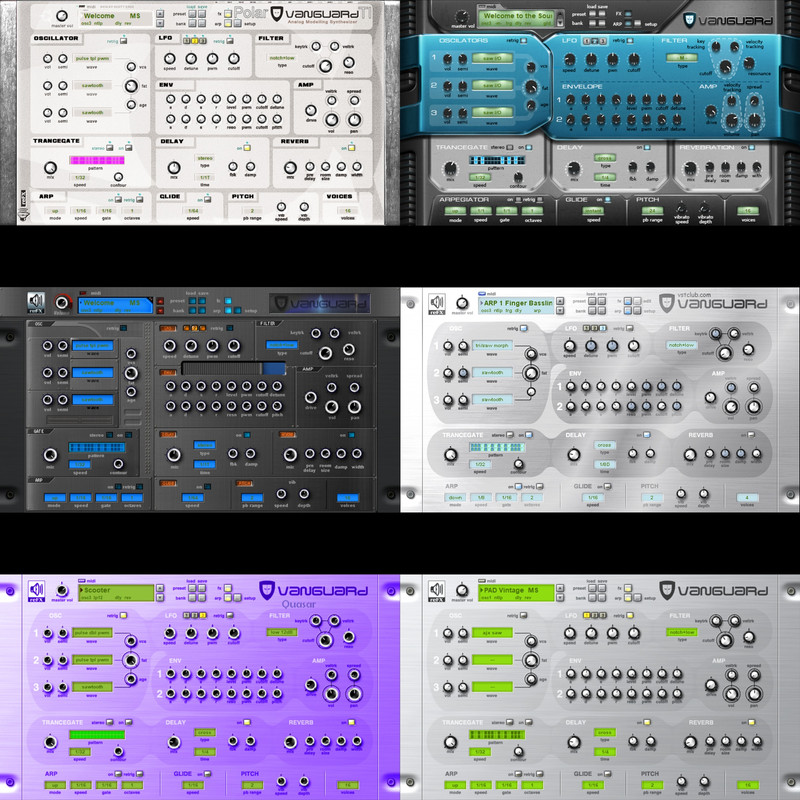
Task: Open Arp mode 'down' in ARP 1 Finger Bassline skin
Action: 455,497
